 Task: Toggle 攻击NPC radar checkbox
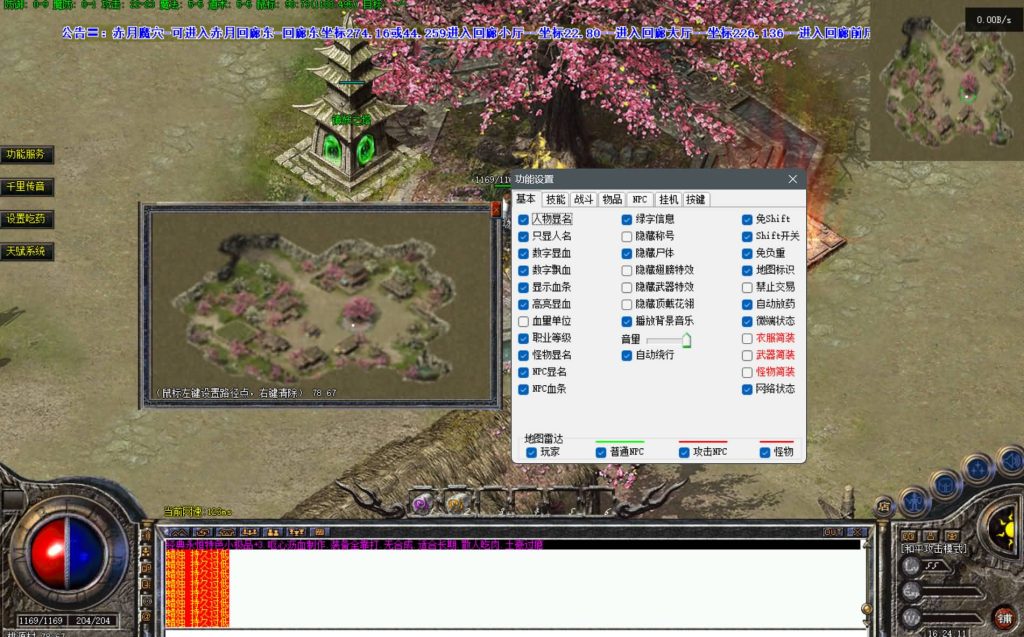point(684,452)
